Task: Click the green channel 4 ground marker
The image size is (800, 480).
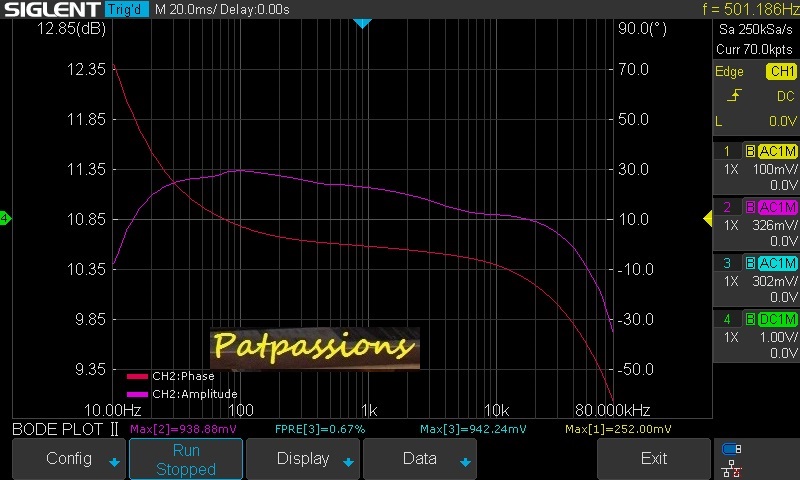Action: [5, 218]
